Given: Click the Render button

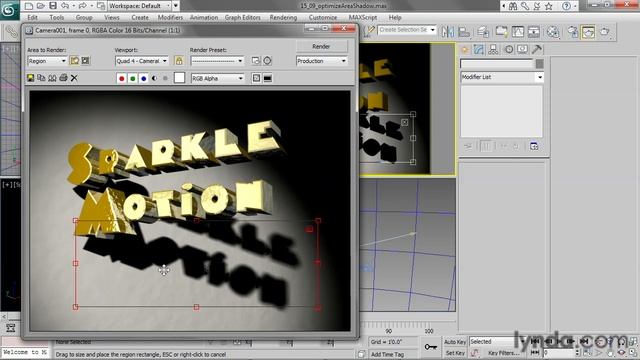Looking at the screenshot, I should coord(322,46).
